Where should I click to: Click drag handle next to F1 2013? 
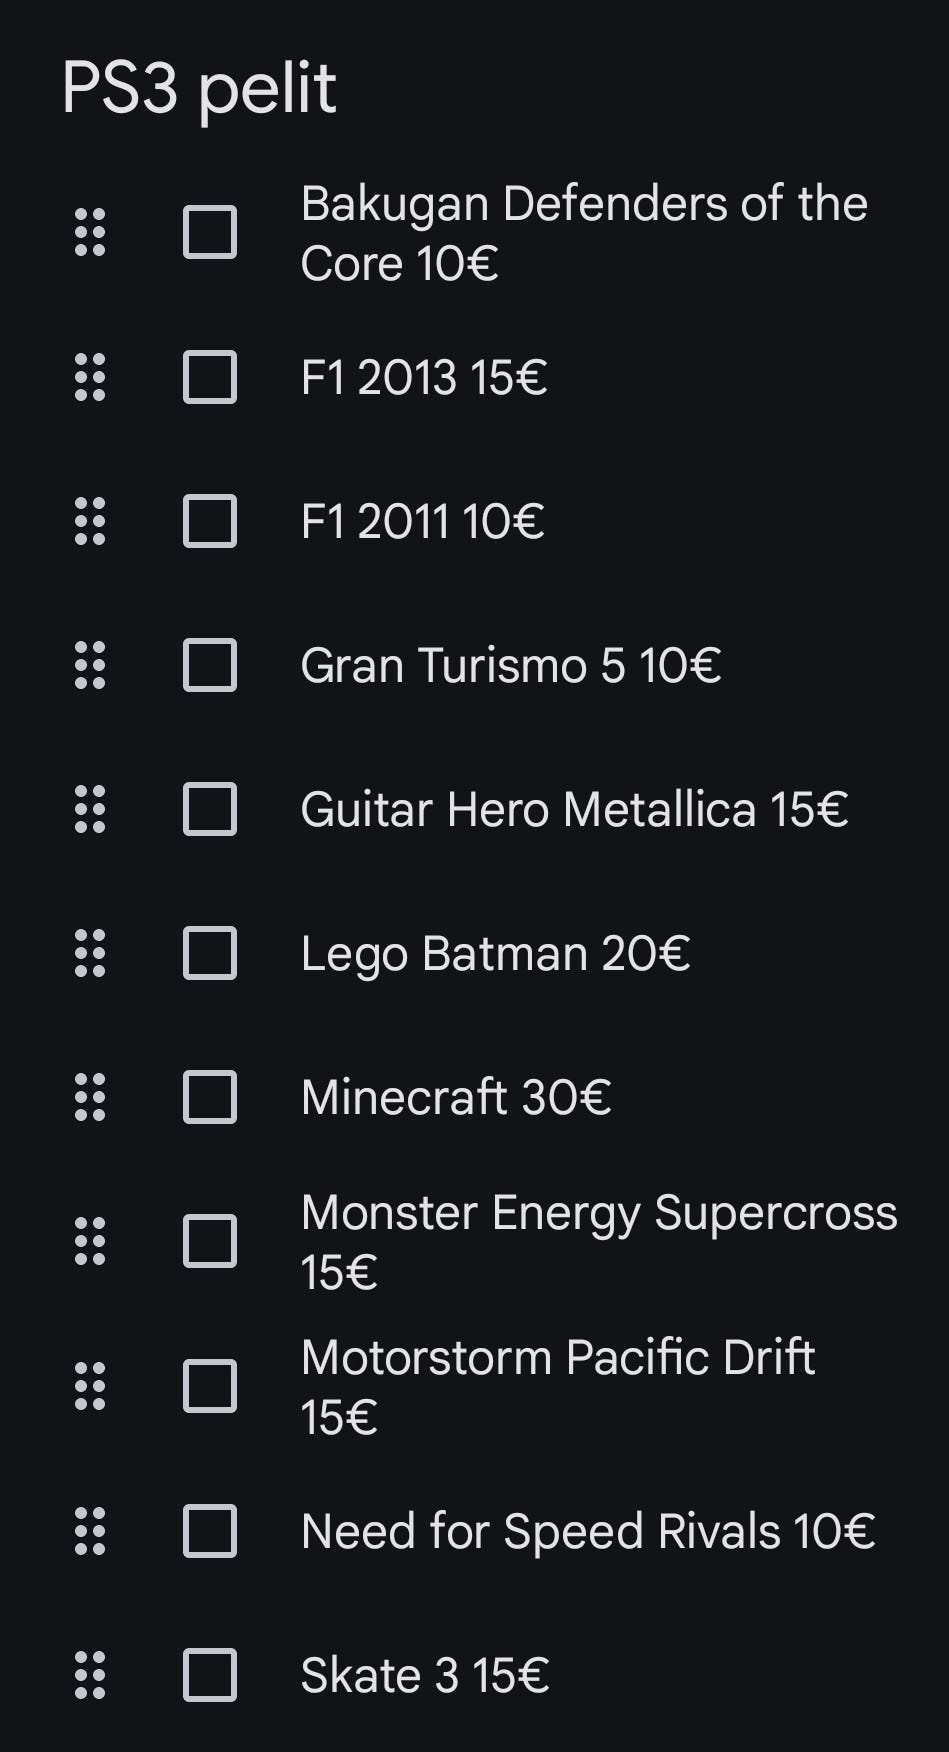click(x=90, y=377)
